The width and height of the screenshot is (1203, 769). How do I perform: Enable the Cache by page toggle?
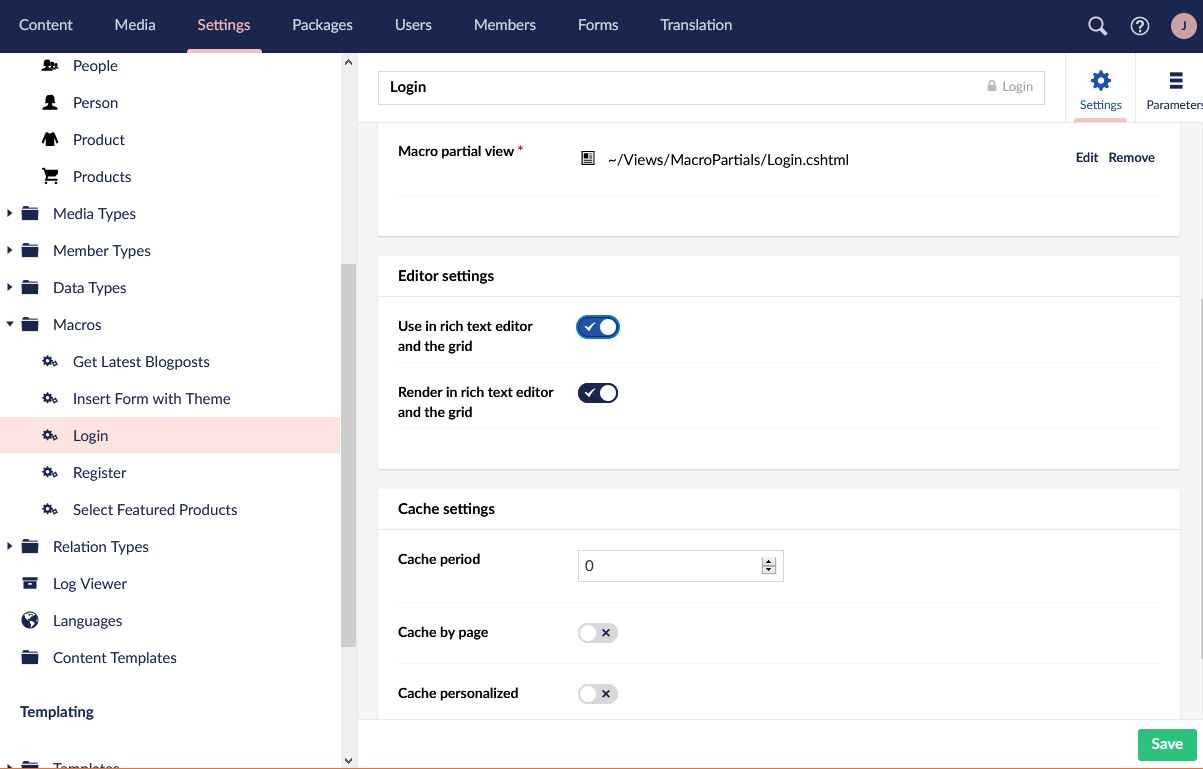[x=598, y=633]
